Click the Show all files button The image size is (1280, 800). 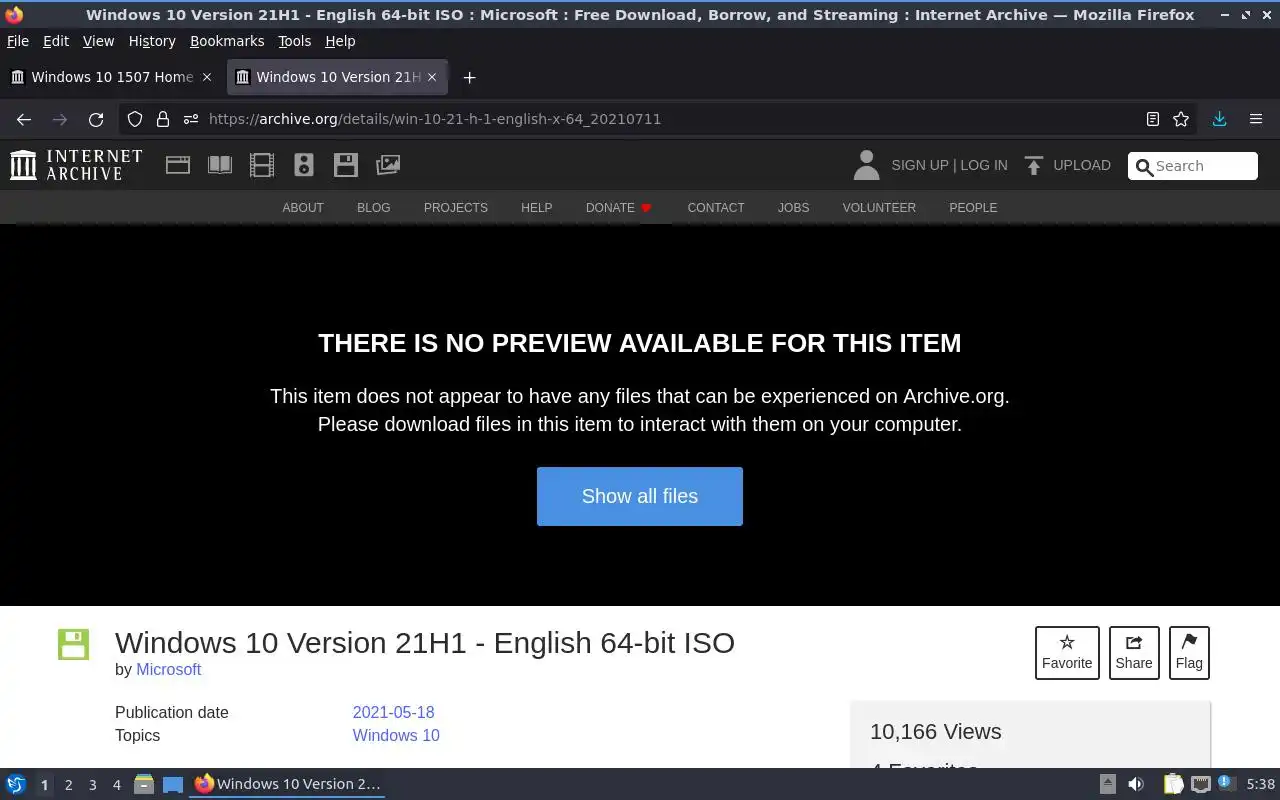coord(640,496)
